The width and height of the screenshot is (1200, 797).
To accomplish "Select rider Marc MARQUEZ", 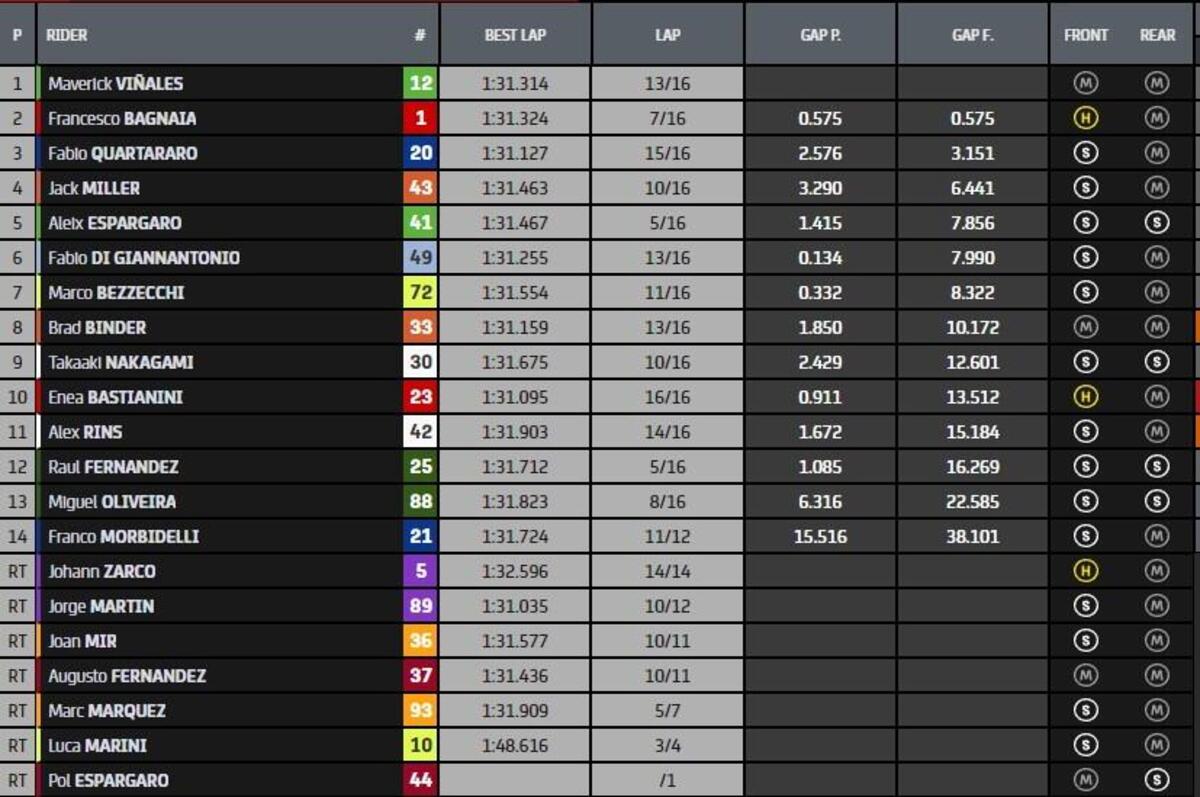I will (107, 710).
